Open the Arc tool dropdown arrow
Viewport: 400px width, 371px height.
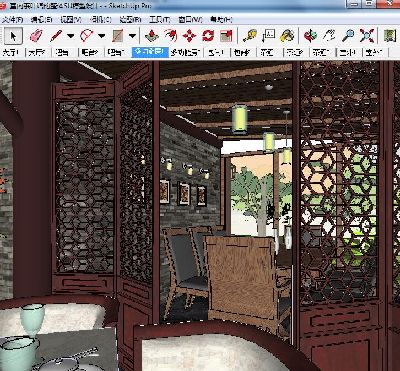102,36
